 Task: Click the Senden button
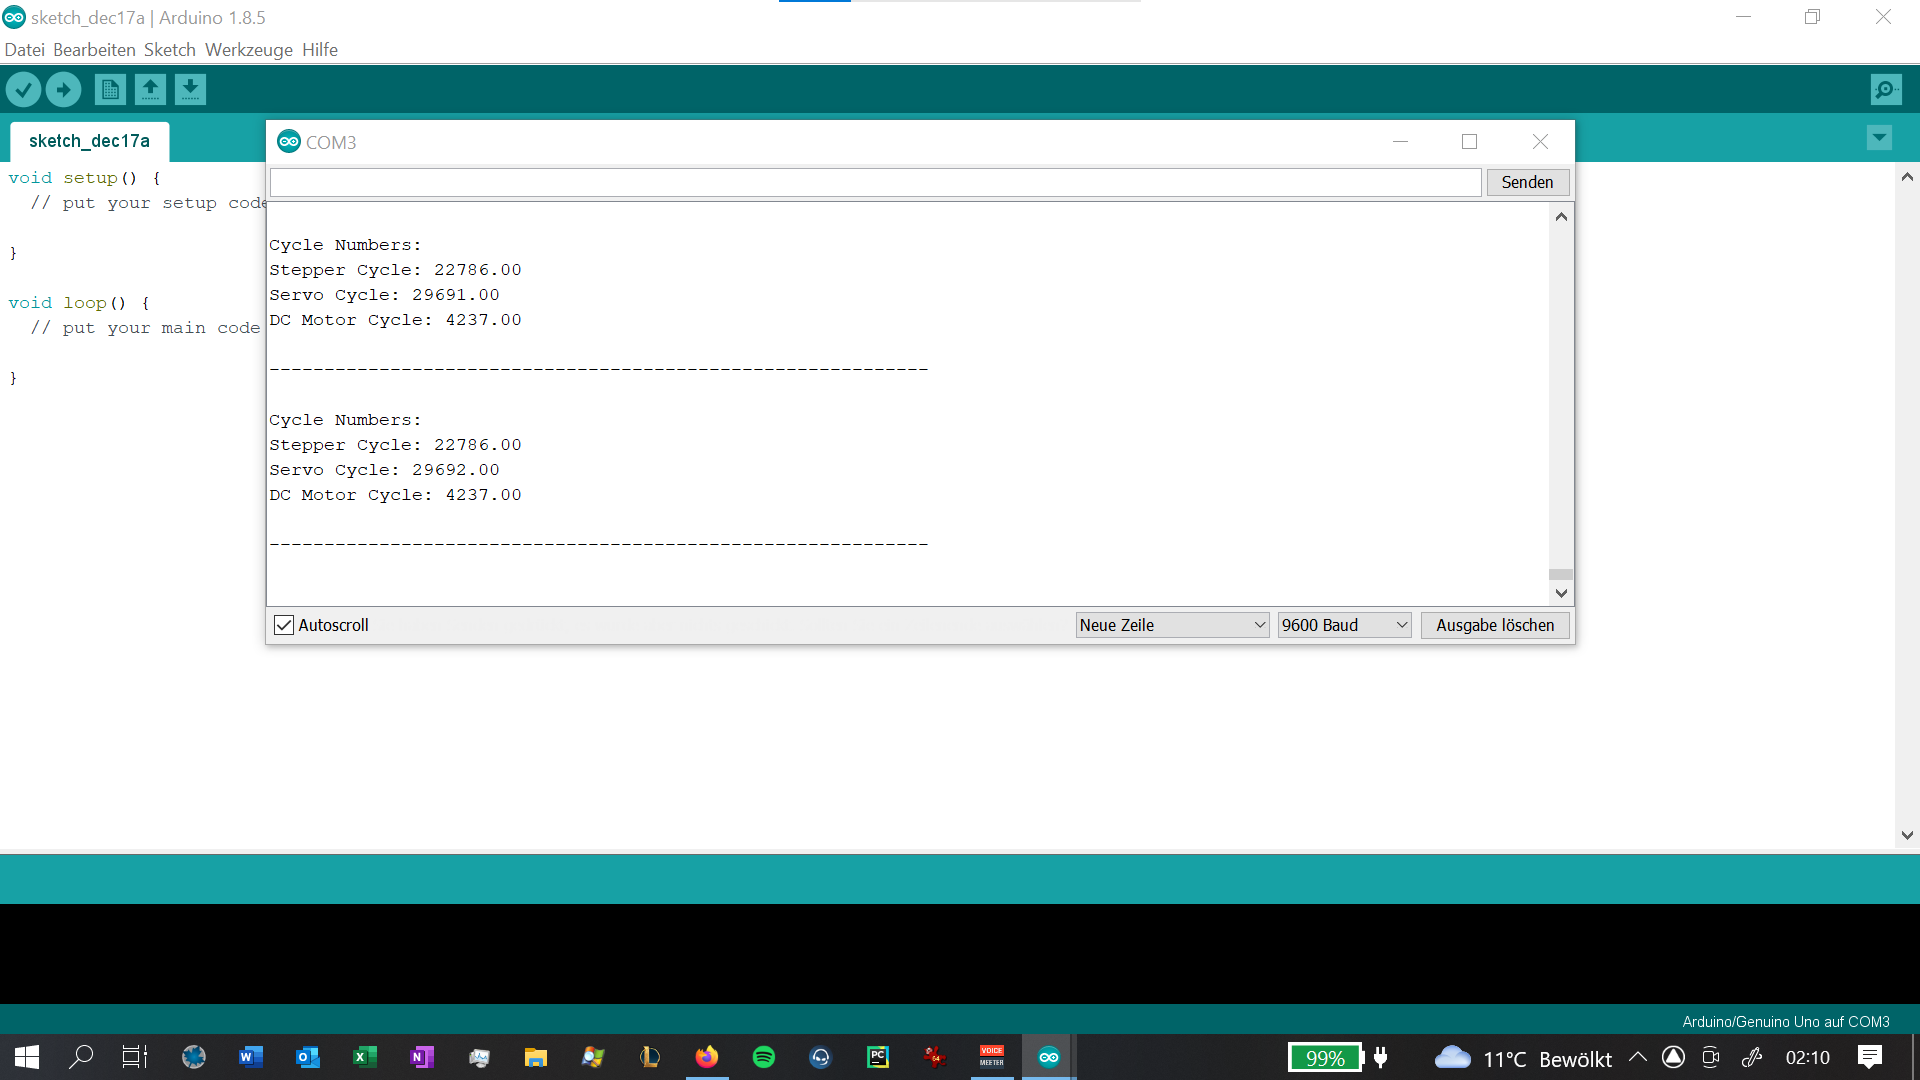(x=1527, y=182)
